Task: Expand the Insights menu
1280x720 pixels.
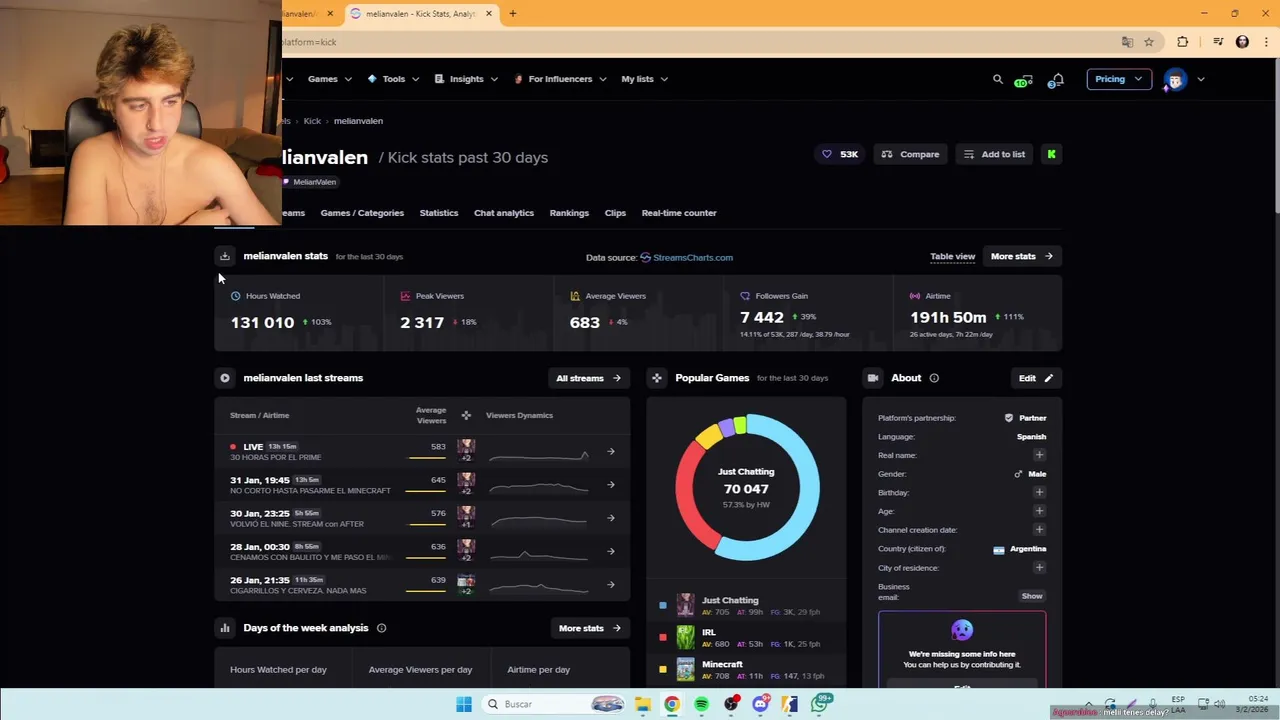Action: point(466,79)
